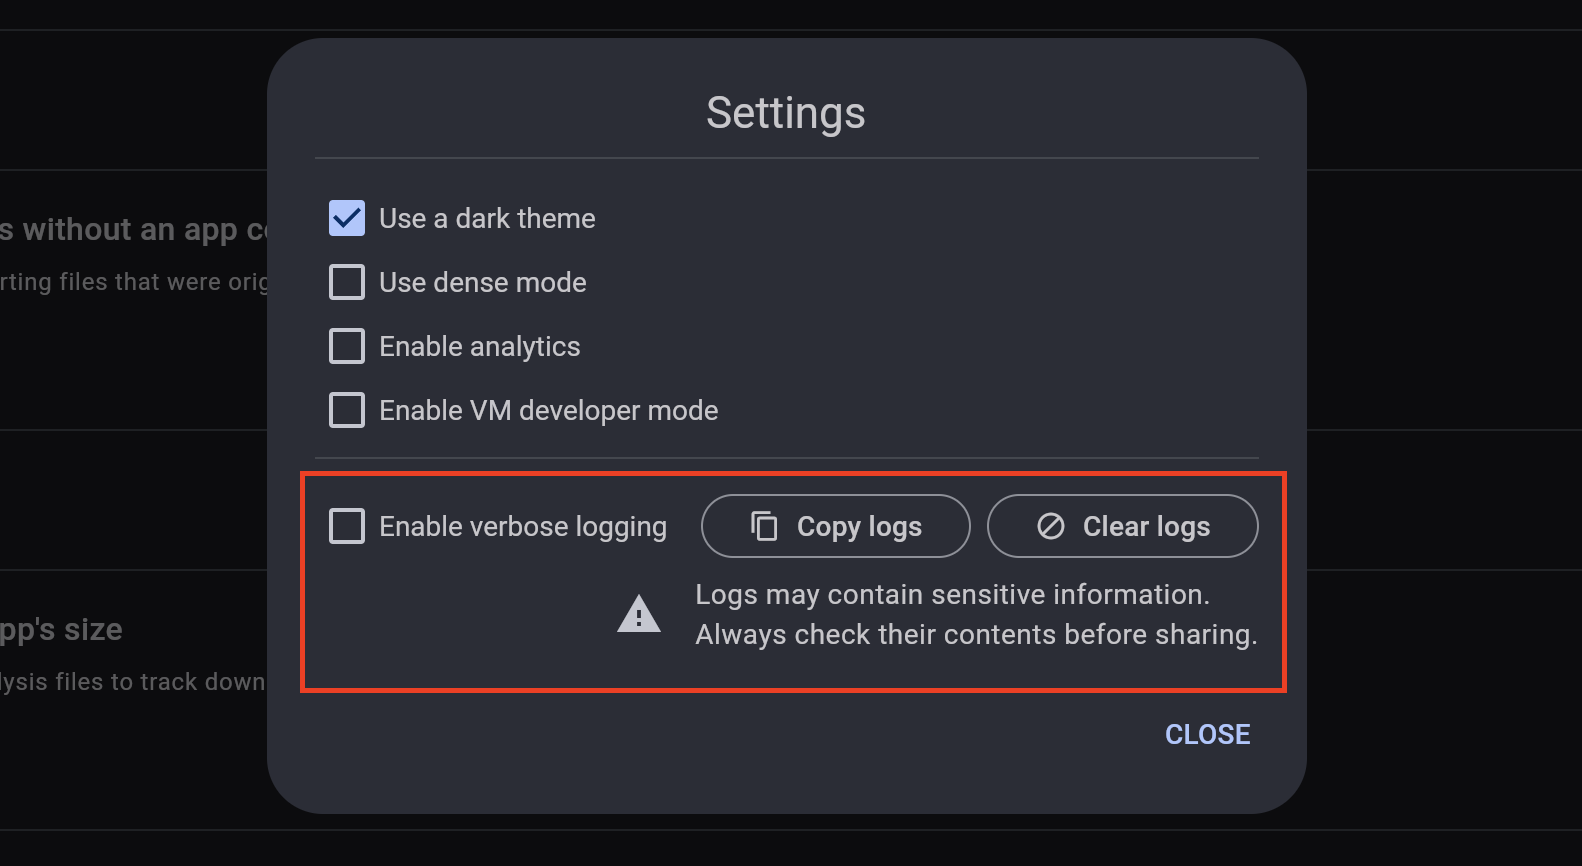Click the copy icon inside Copy logs button

(765, 525)
